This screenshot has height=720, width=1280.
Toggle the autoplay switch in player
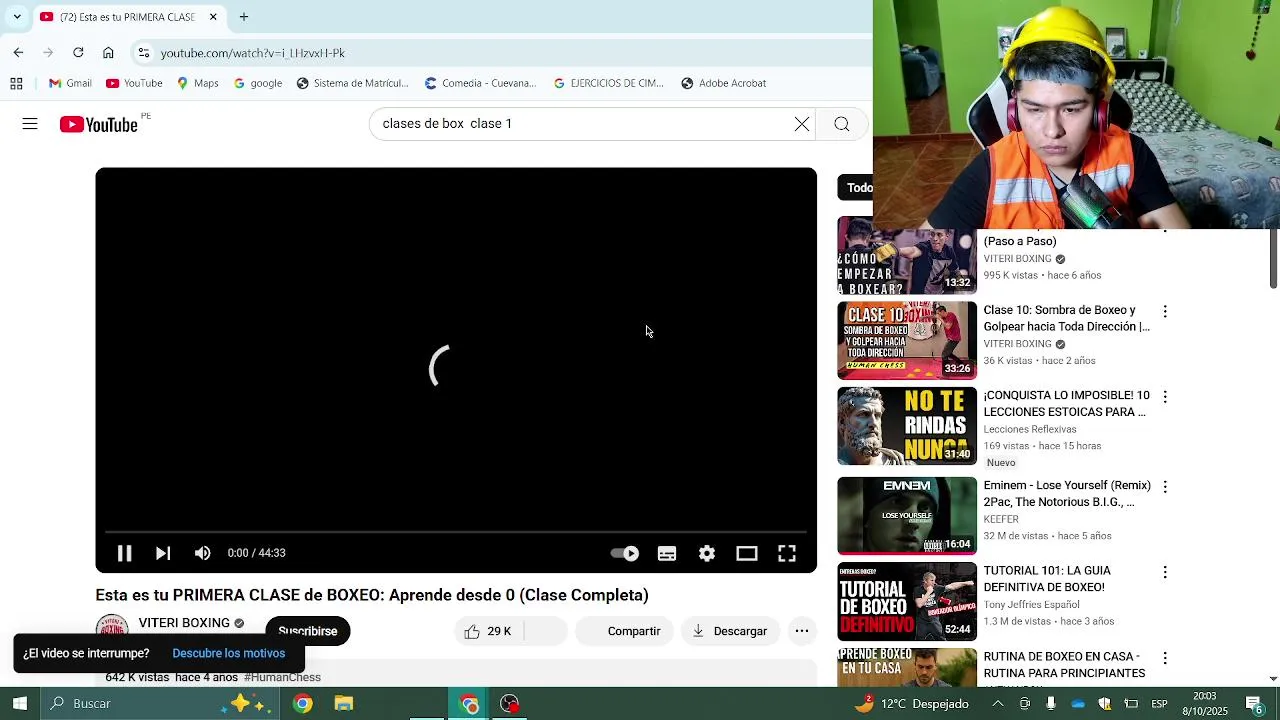tap(625, 553)
